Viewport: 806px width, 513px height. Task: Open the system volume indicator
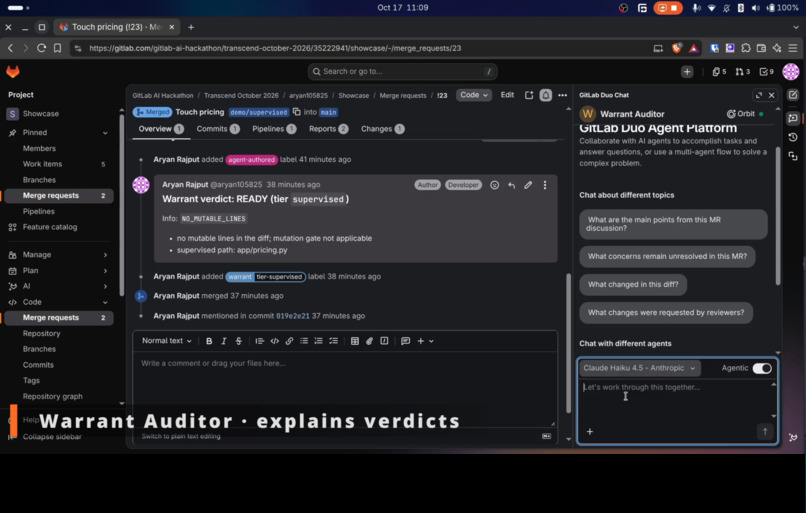755,8
